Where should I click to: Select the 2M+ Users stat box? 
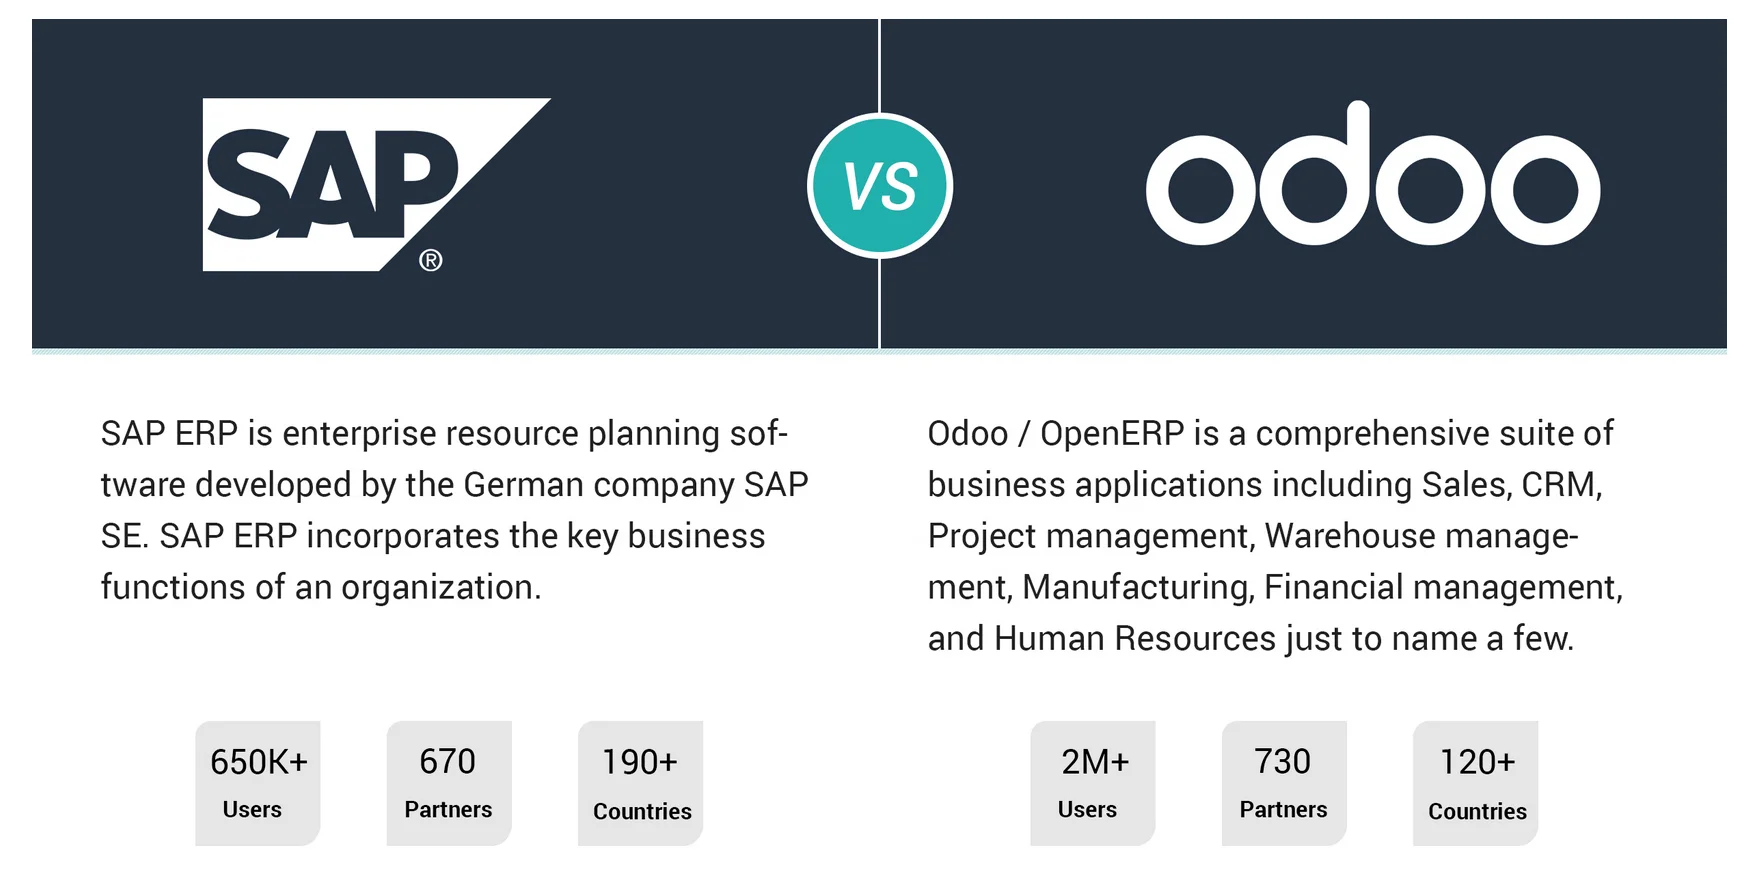click(1093, 783)
